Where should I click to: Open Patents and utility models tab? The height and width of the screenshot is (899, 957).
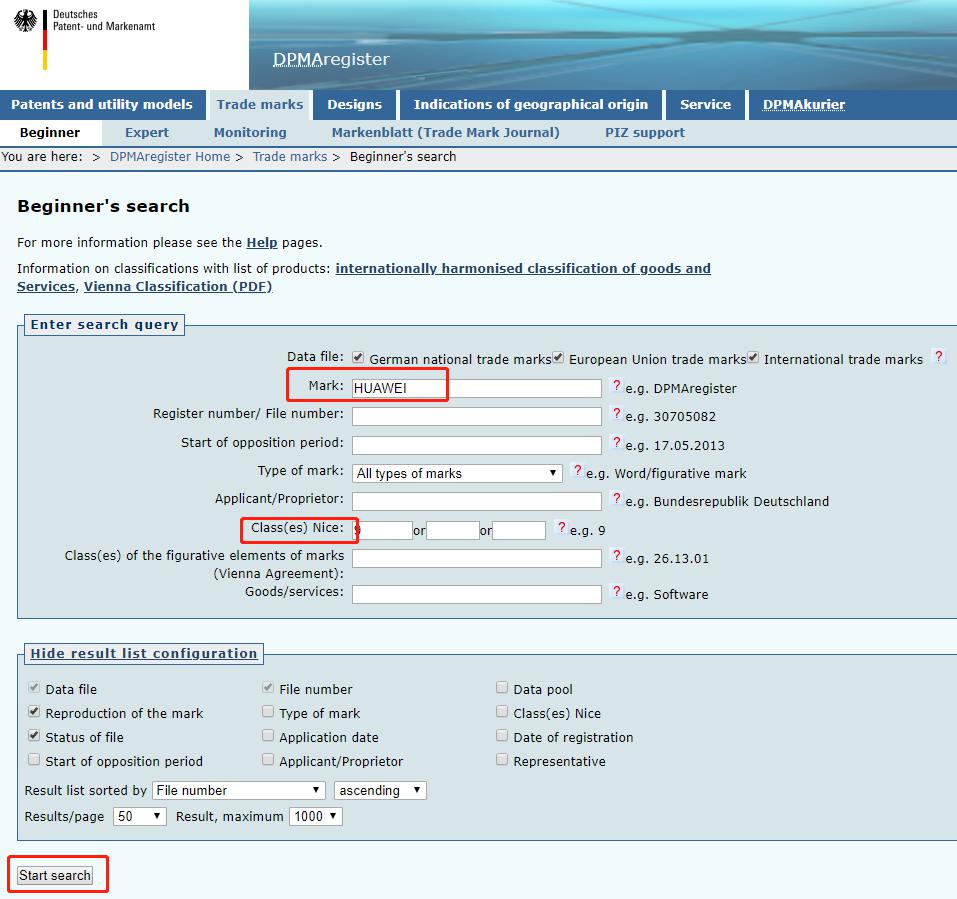pos(102,105)
